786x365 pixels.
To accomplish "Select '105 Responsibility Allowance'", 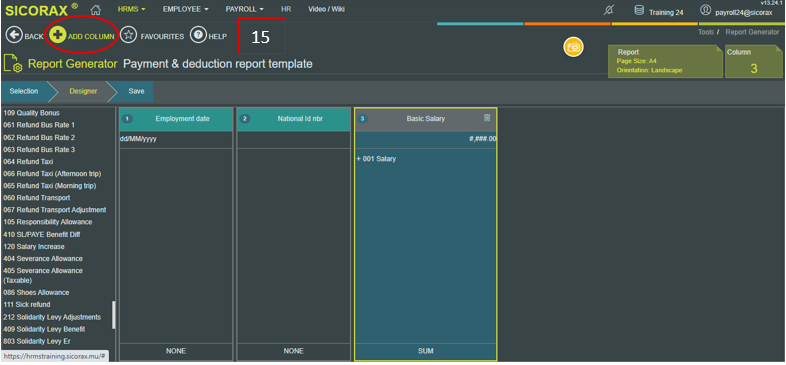I will click(x=48, y=222).
